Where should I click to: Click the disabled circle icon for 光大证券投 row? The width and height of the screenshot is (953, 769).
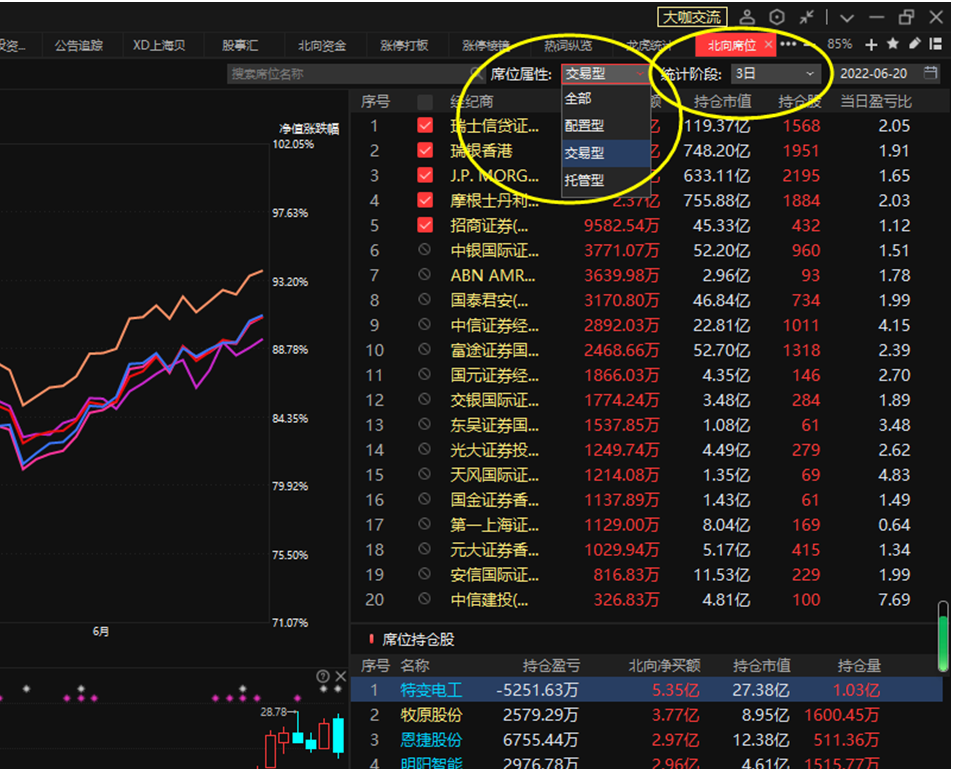[x=425, y=449]
